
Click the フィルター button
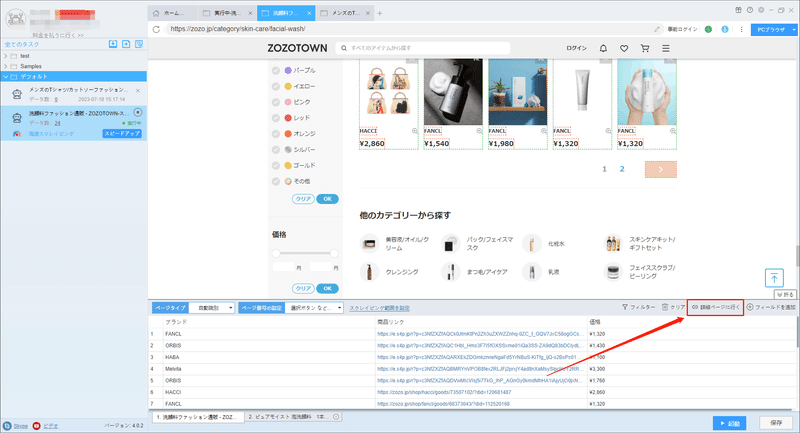[x=638, y=307]
